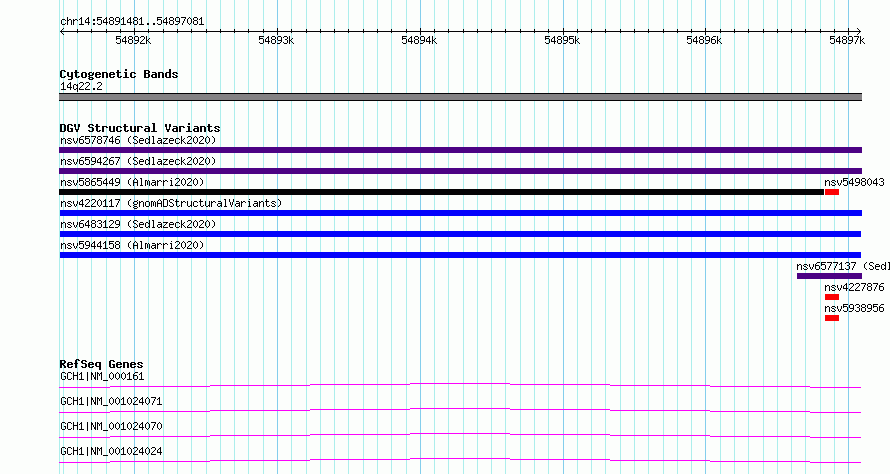Click the 54894k ruler tick label
The width and height of the screenshot is (890, 474).
coord(419,40)
